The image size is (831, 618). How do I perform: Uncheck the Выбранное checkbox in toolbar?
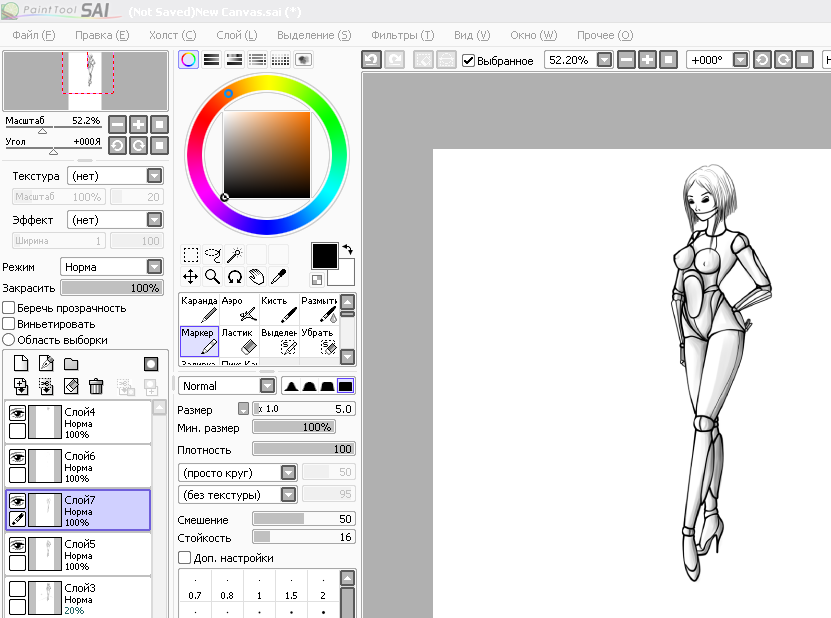point(469,61)
